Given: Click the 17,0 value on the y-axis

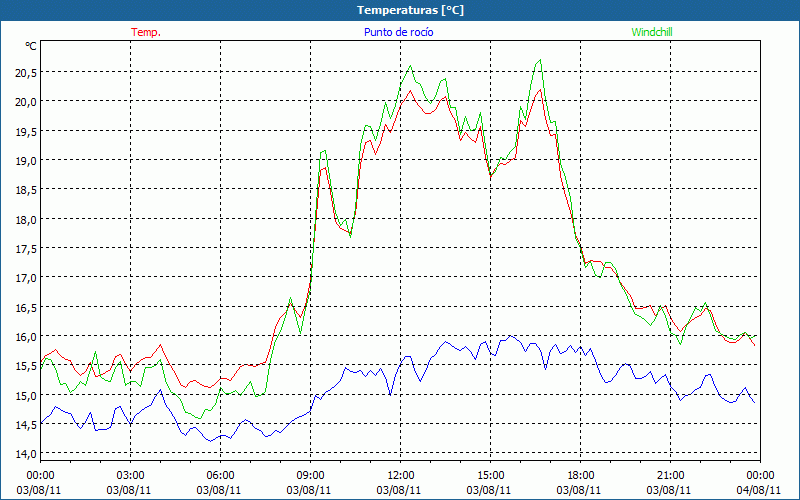Looking at the screenshot, I should [x=26, y=279].
